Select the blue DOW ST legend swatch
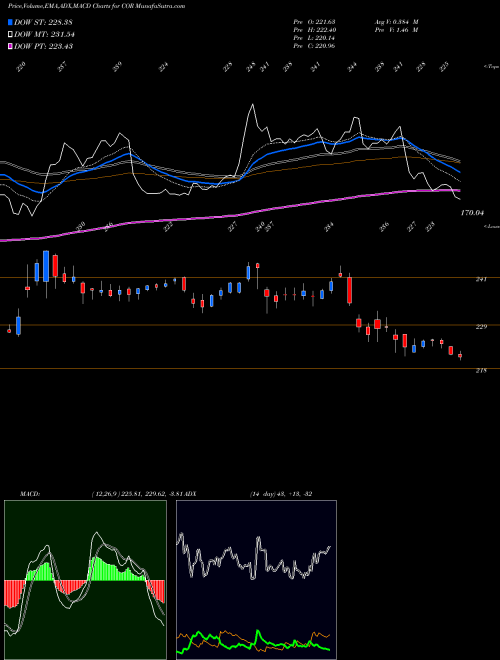Image resolution: width=500 pixels, height=660 pixels. pyautogui.click(x=10, y=22)
